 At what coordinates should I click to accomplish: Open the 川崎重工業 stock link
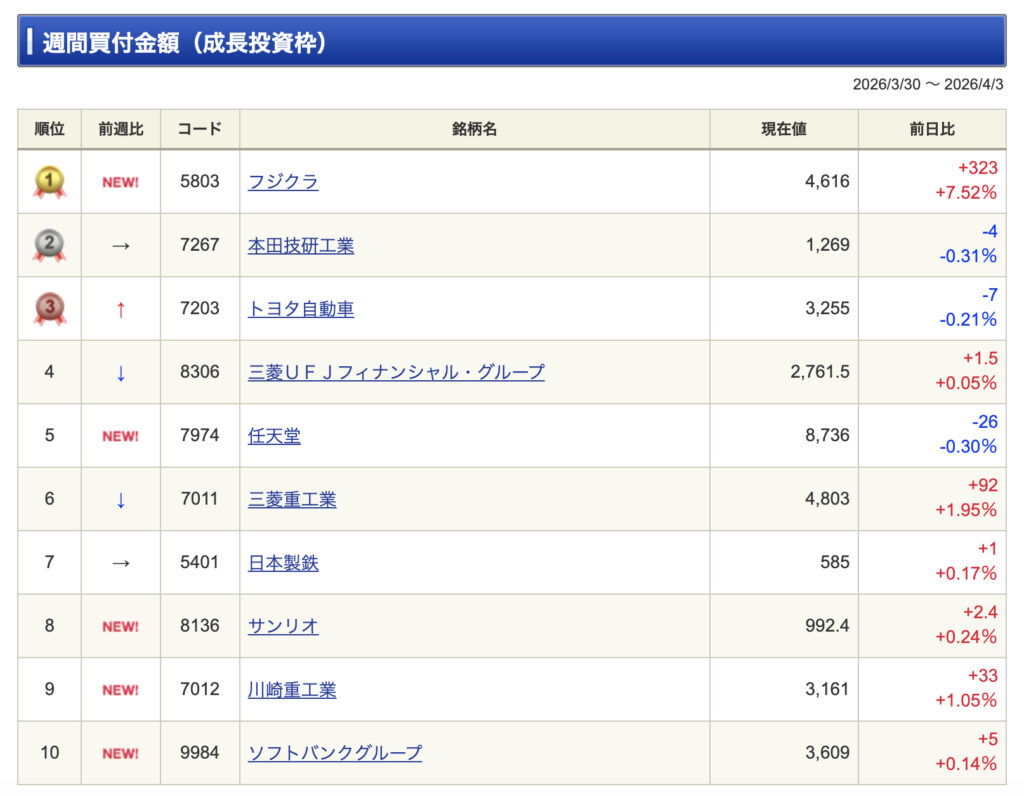pos(292,690)
